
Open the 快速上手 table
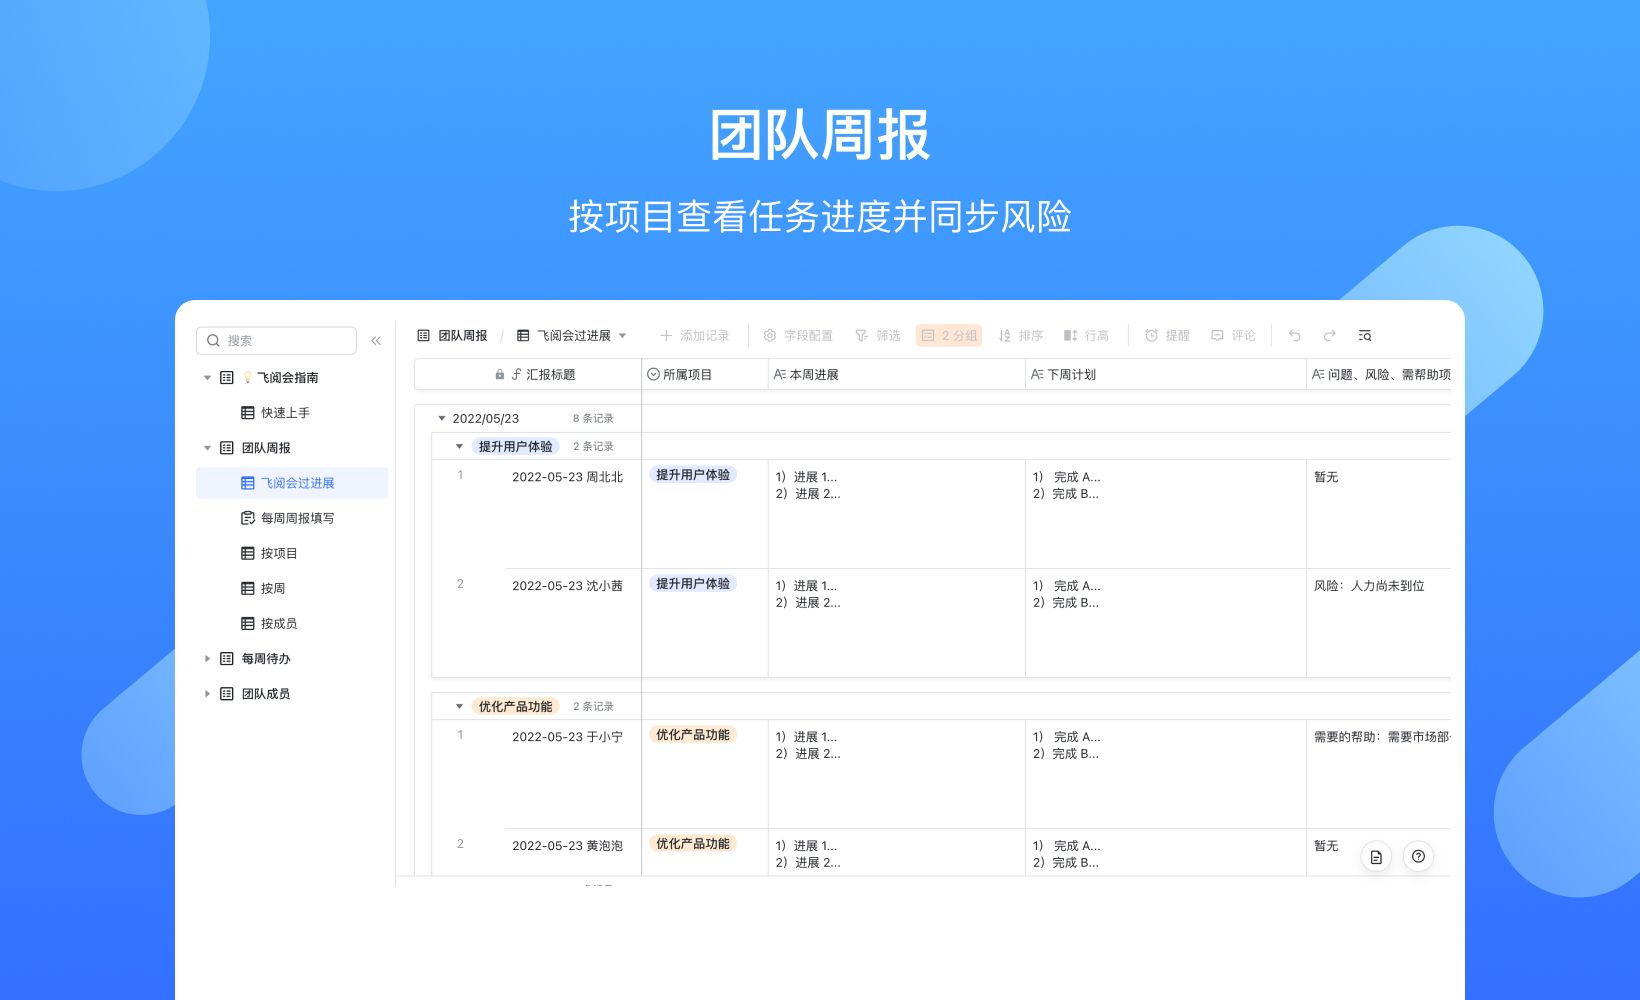tap(285, 413)
